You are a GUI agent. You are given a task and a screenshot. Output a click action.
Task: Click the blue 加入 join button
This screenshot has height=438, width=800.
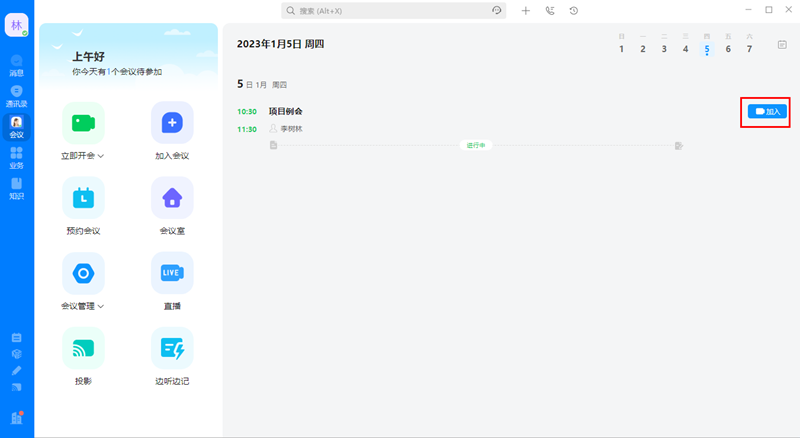tap(767, 111)
